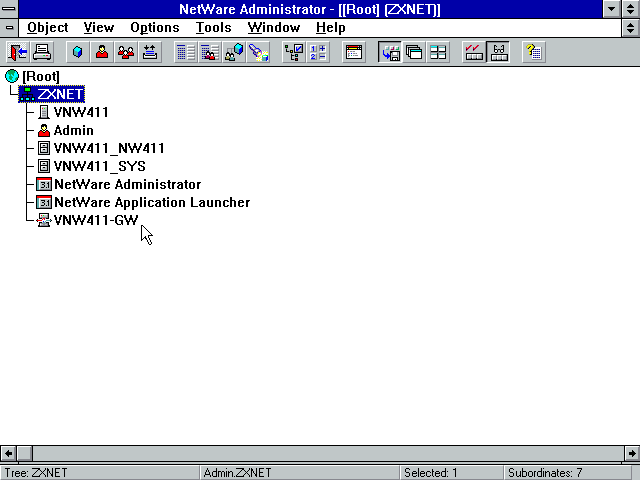Click the cascade windows toolbar icon
The image size is (640, 480).
[x=414, y=52]
